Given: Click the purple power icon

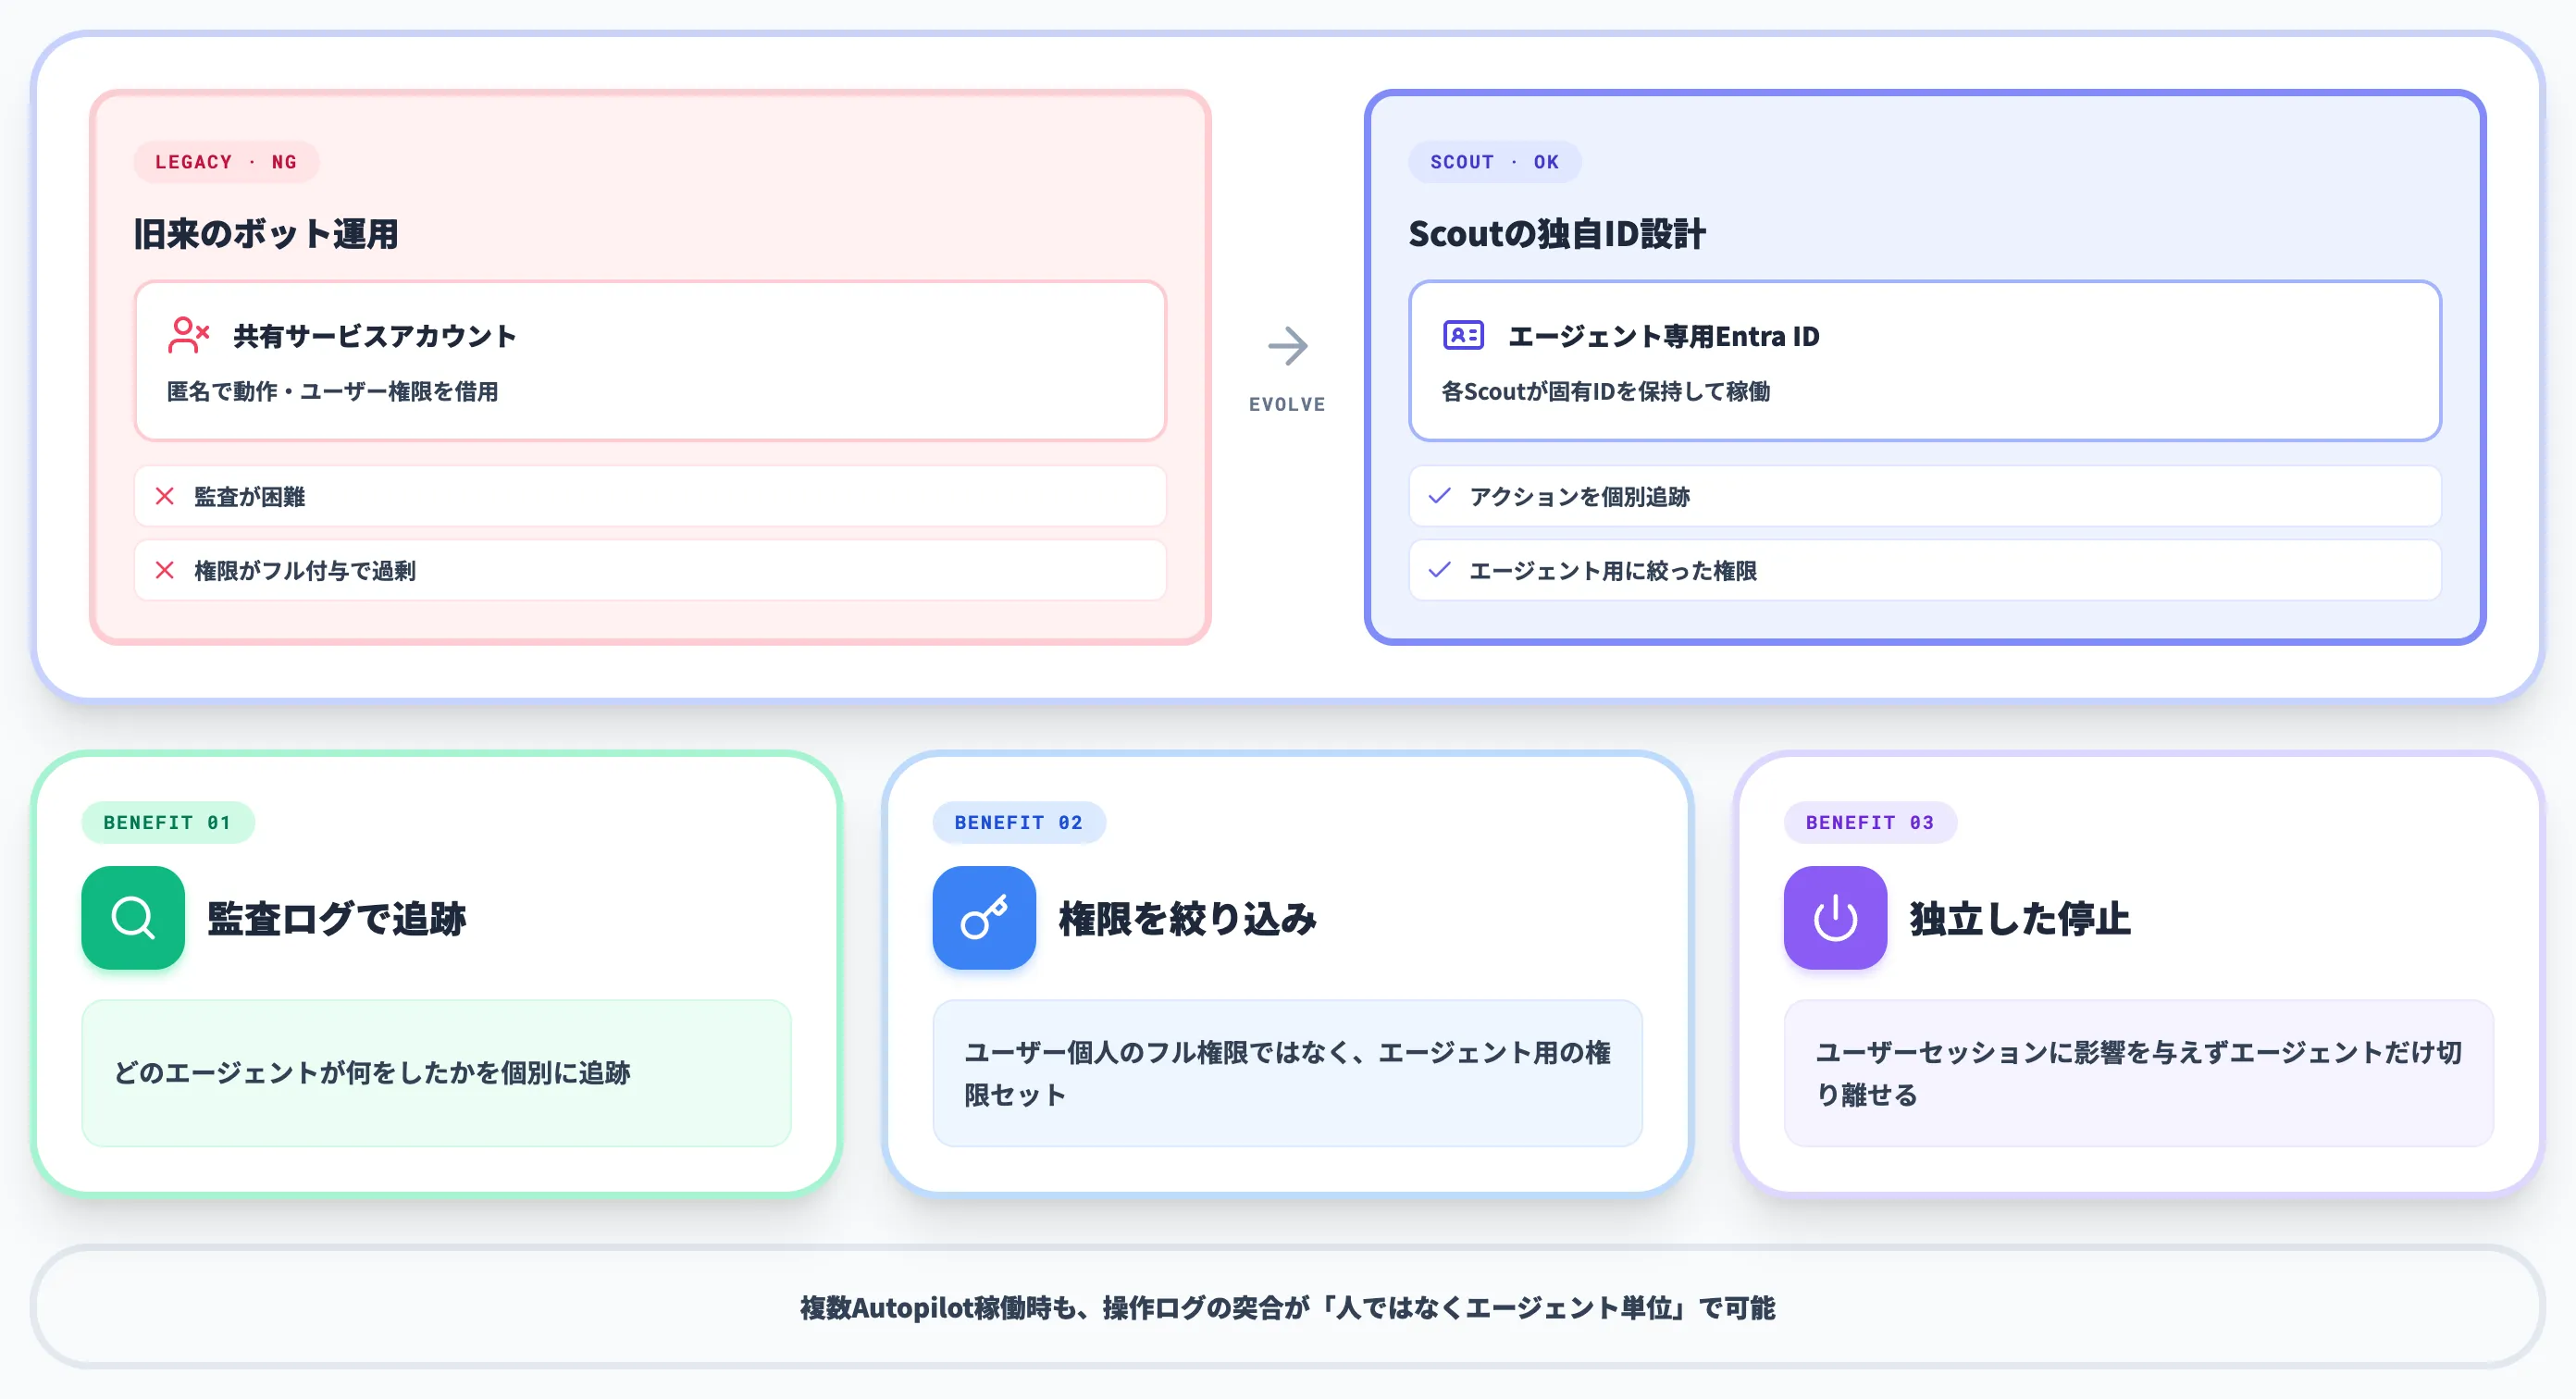Looking at the screenshot, I should coord(1835,917).
